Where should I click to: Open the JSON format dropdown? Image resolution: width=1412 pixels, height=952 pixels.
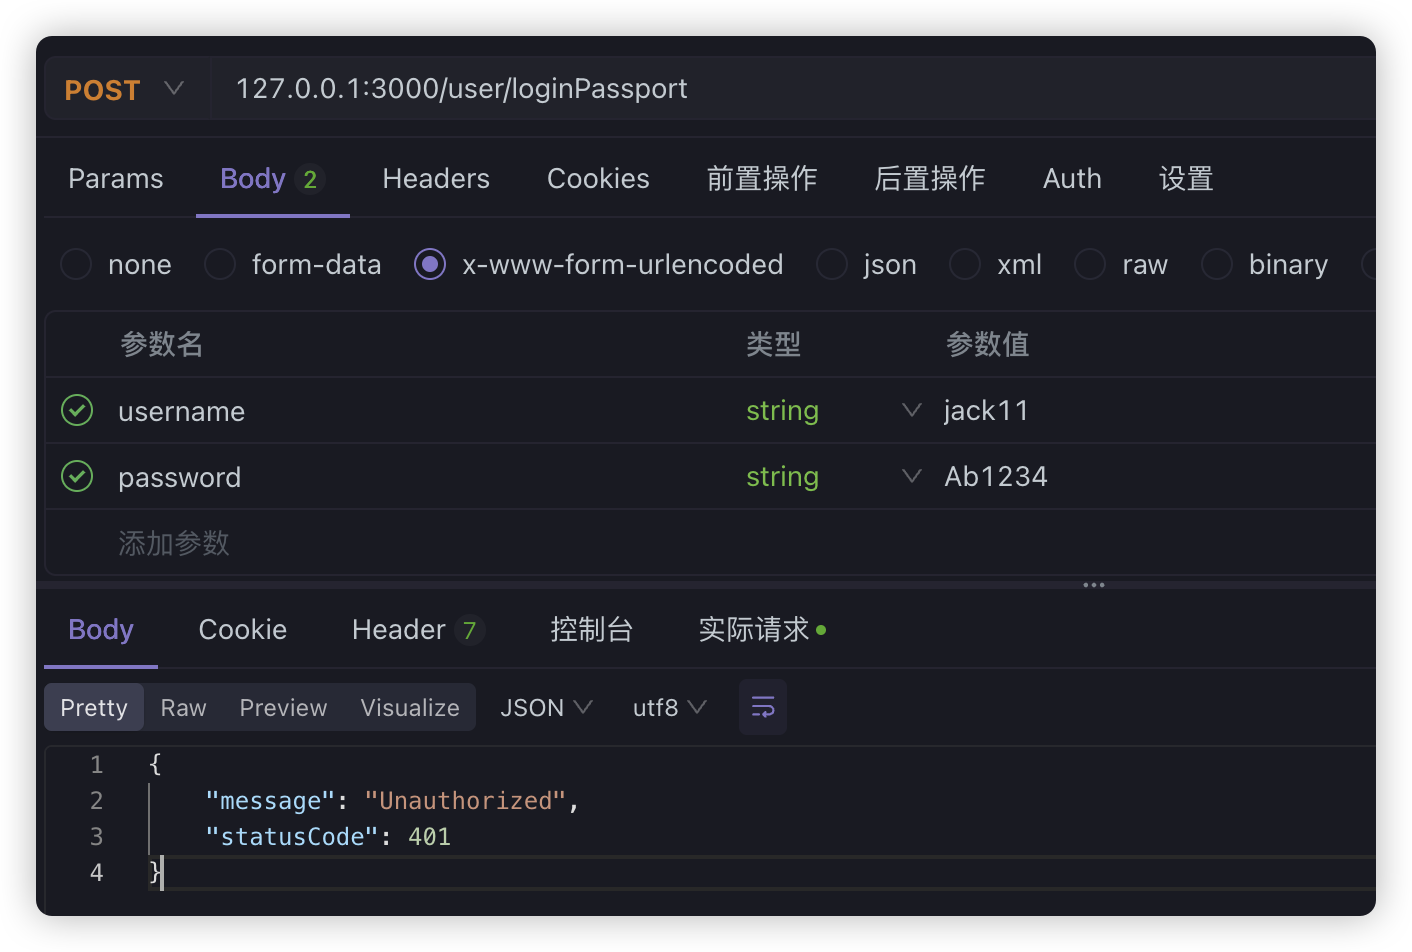(x=546, y=707)
